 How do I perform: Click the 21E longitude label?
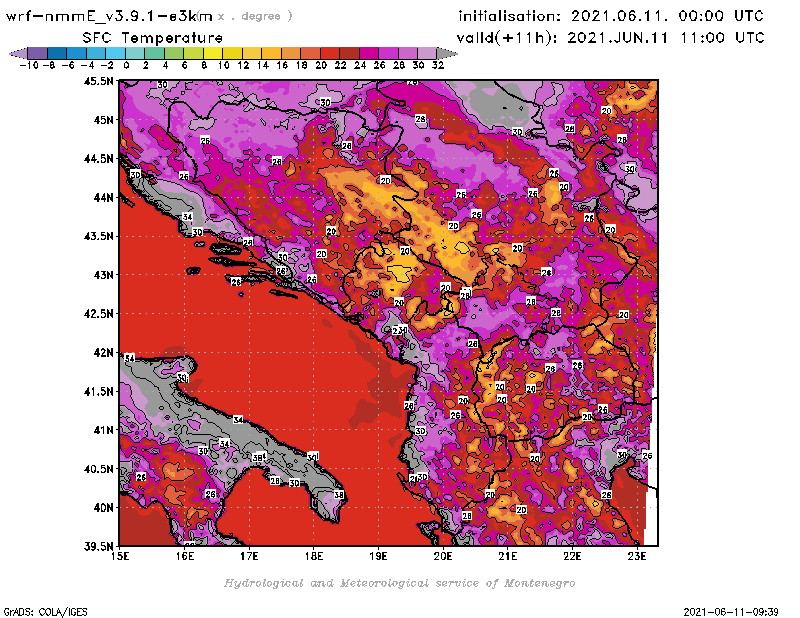508,556
